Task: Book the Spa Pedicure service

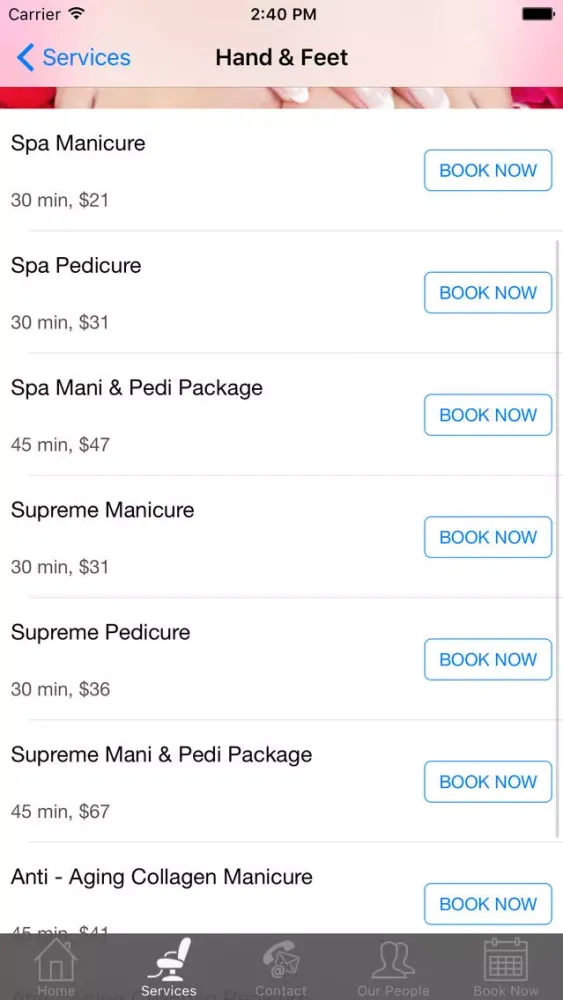Action: 488,293
